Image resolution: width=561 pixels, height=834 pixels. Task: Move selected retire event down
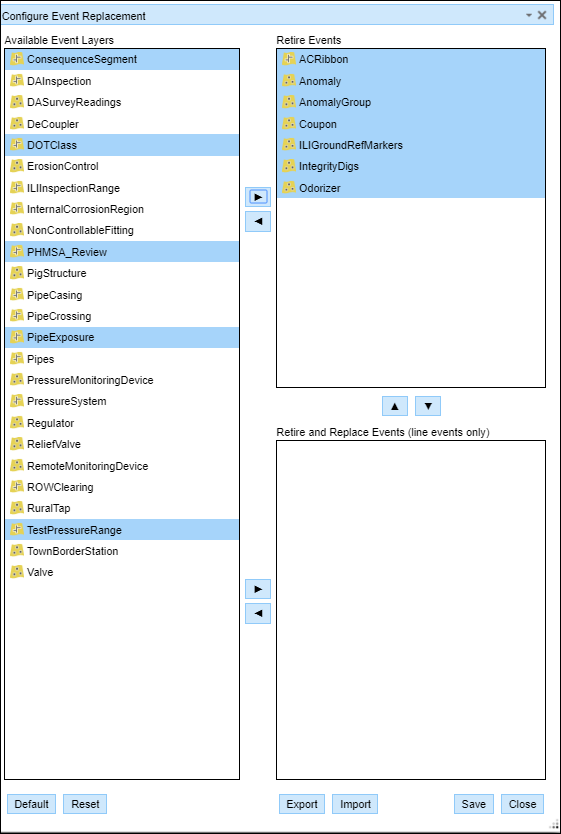pos(428,406)
